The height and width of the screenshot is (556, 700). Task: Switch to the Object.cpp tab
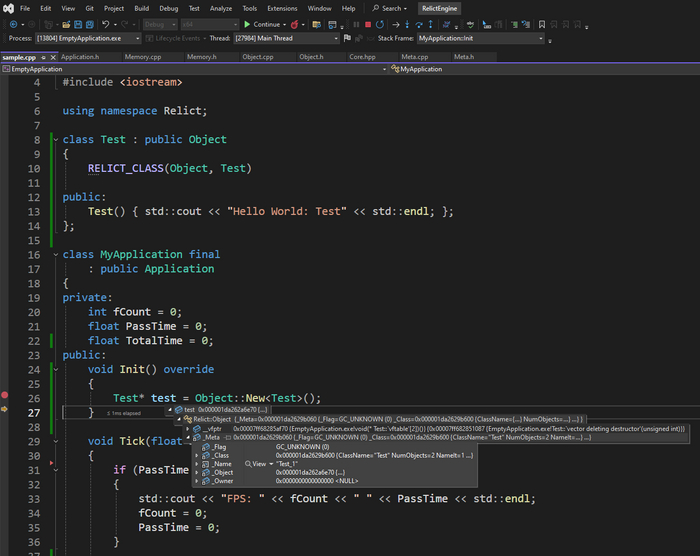click(256, 57)
